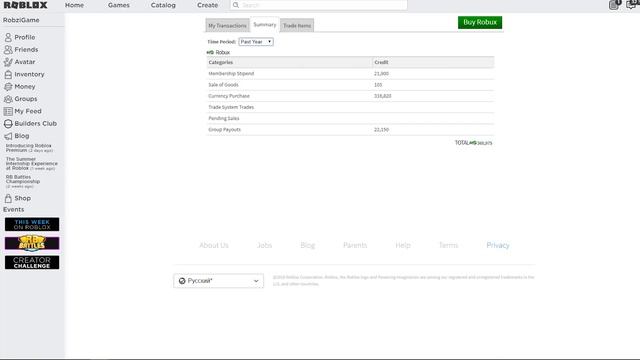Open the Groups sidebar icon

coord(8,99)
